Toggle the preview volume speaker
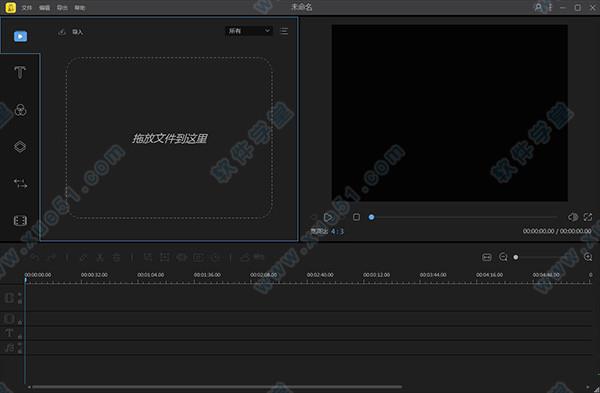600x393 pixels. point(573,217)
